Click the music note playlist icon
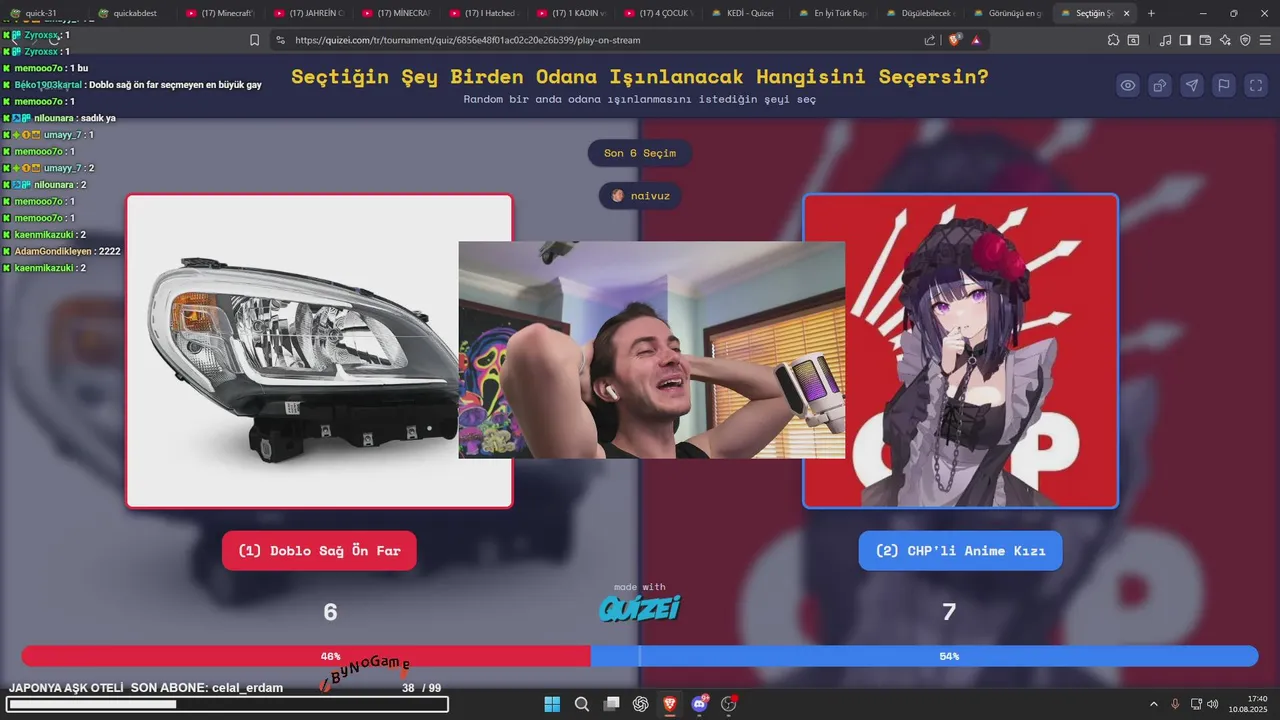Image resolution: width=1280 pixels, height=720 pixels. (1165, 40)
